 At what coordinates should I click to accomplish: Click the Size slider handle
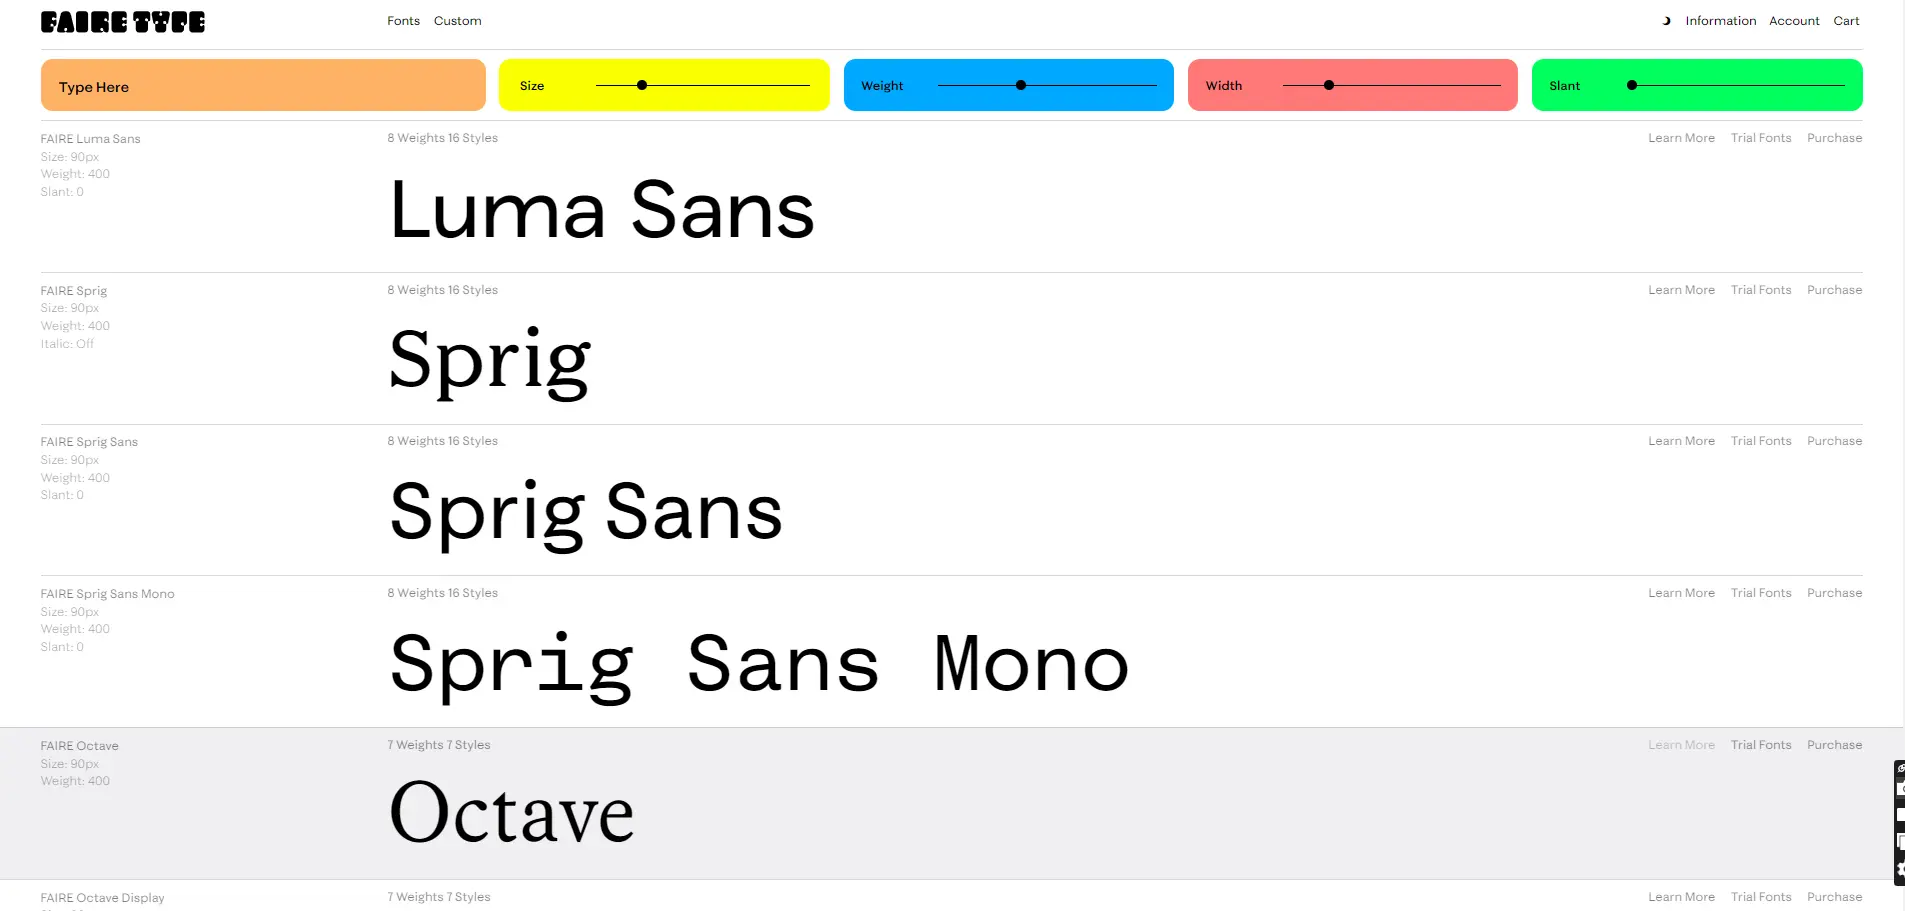point(642,85)
